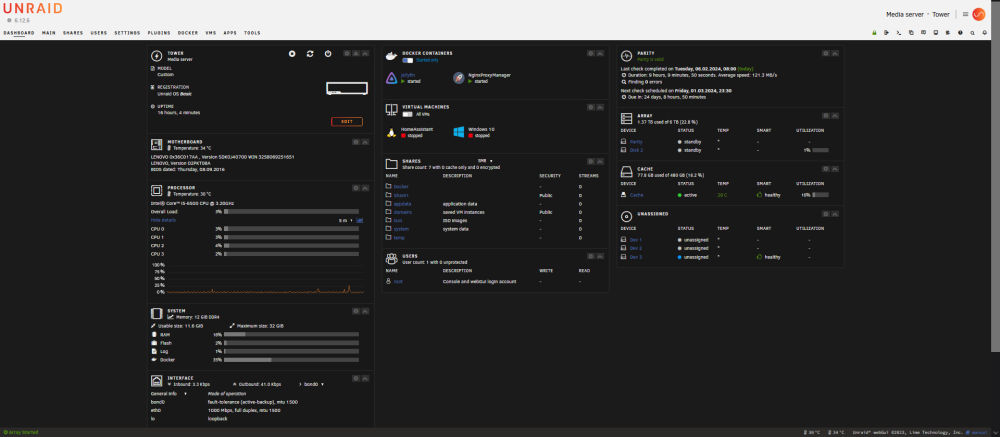The width and height of the screenshot is (1000, 437).
Task: Click the page vertical scrollbar
Action: click(996, 175)
